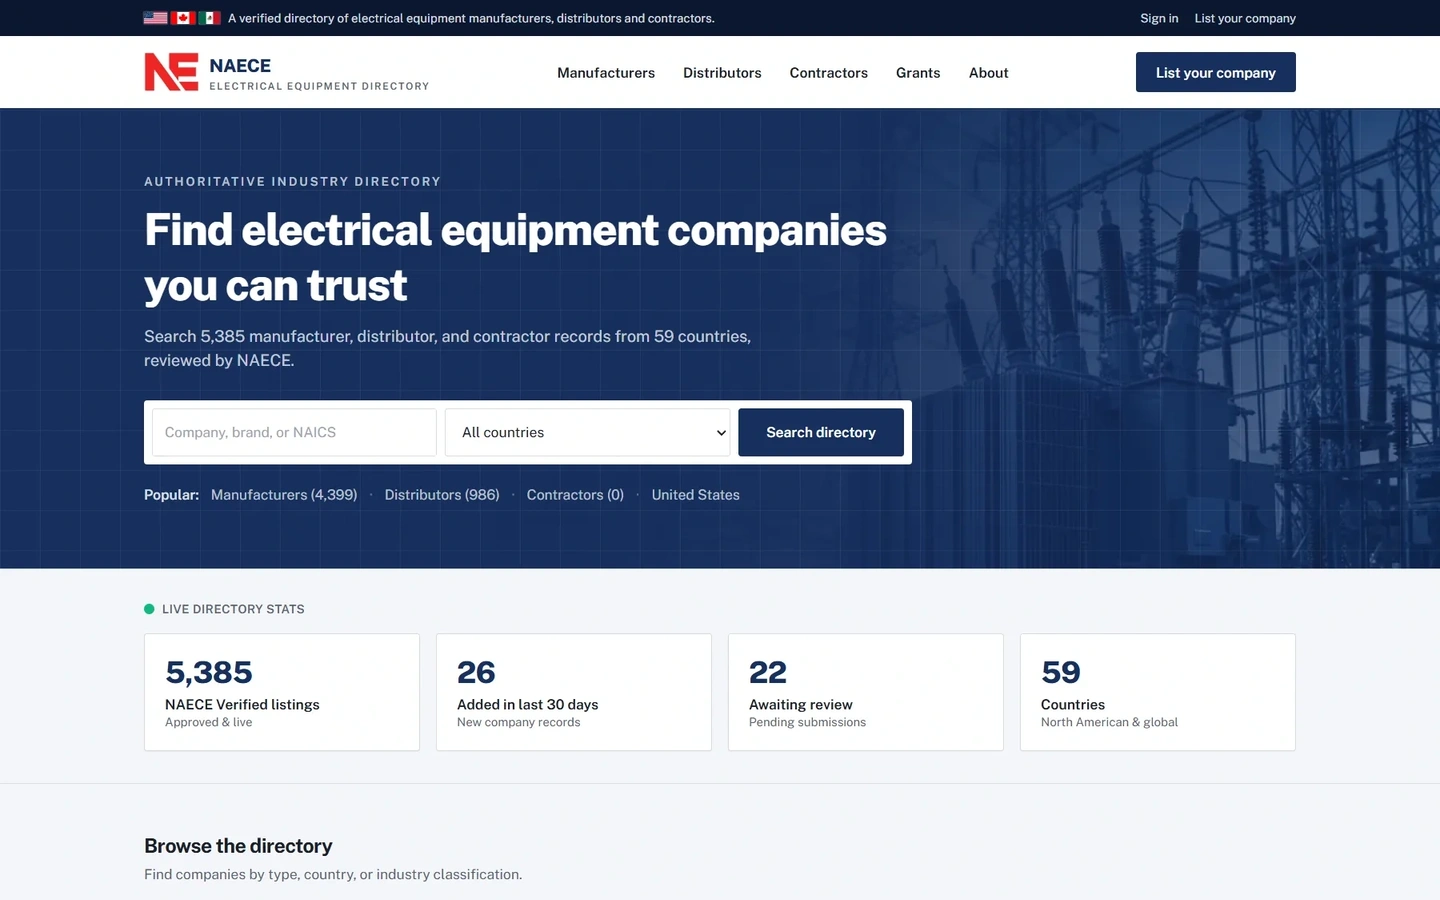Click the Sign in link
The height and width of the screenshot is (900, 1440).
click(1159, 18)
